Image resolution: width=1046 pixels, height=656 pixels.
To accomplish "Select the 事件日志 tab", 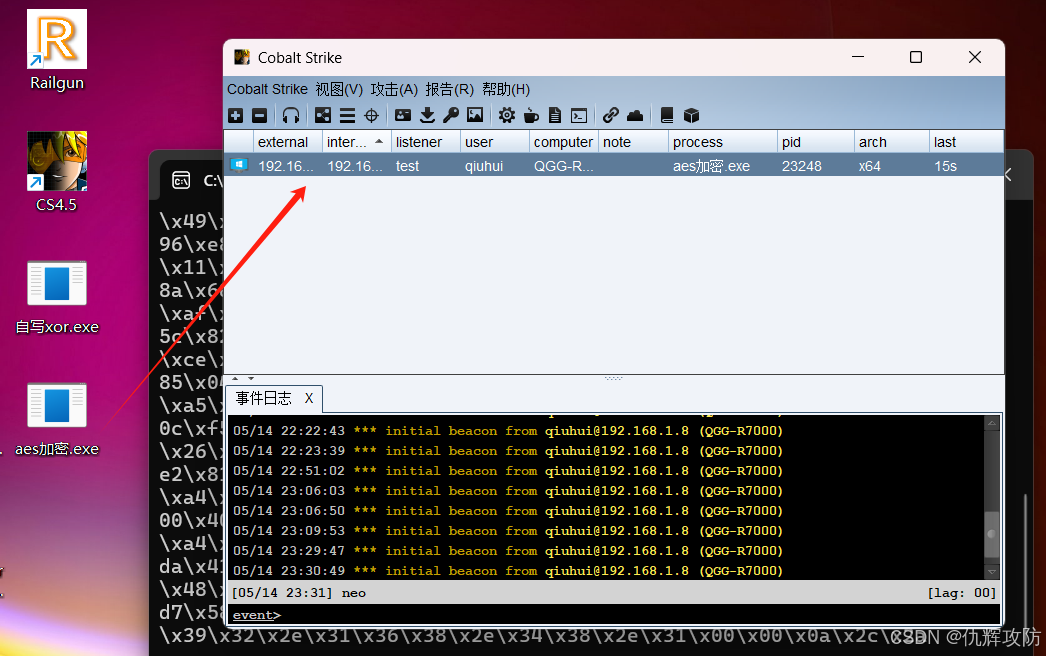I will 264,398.
